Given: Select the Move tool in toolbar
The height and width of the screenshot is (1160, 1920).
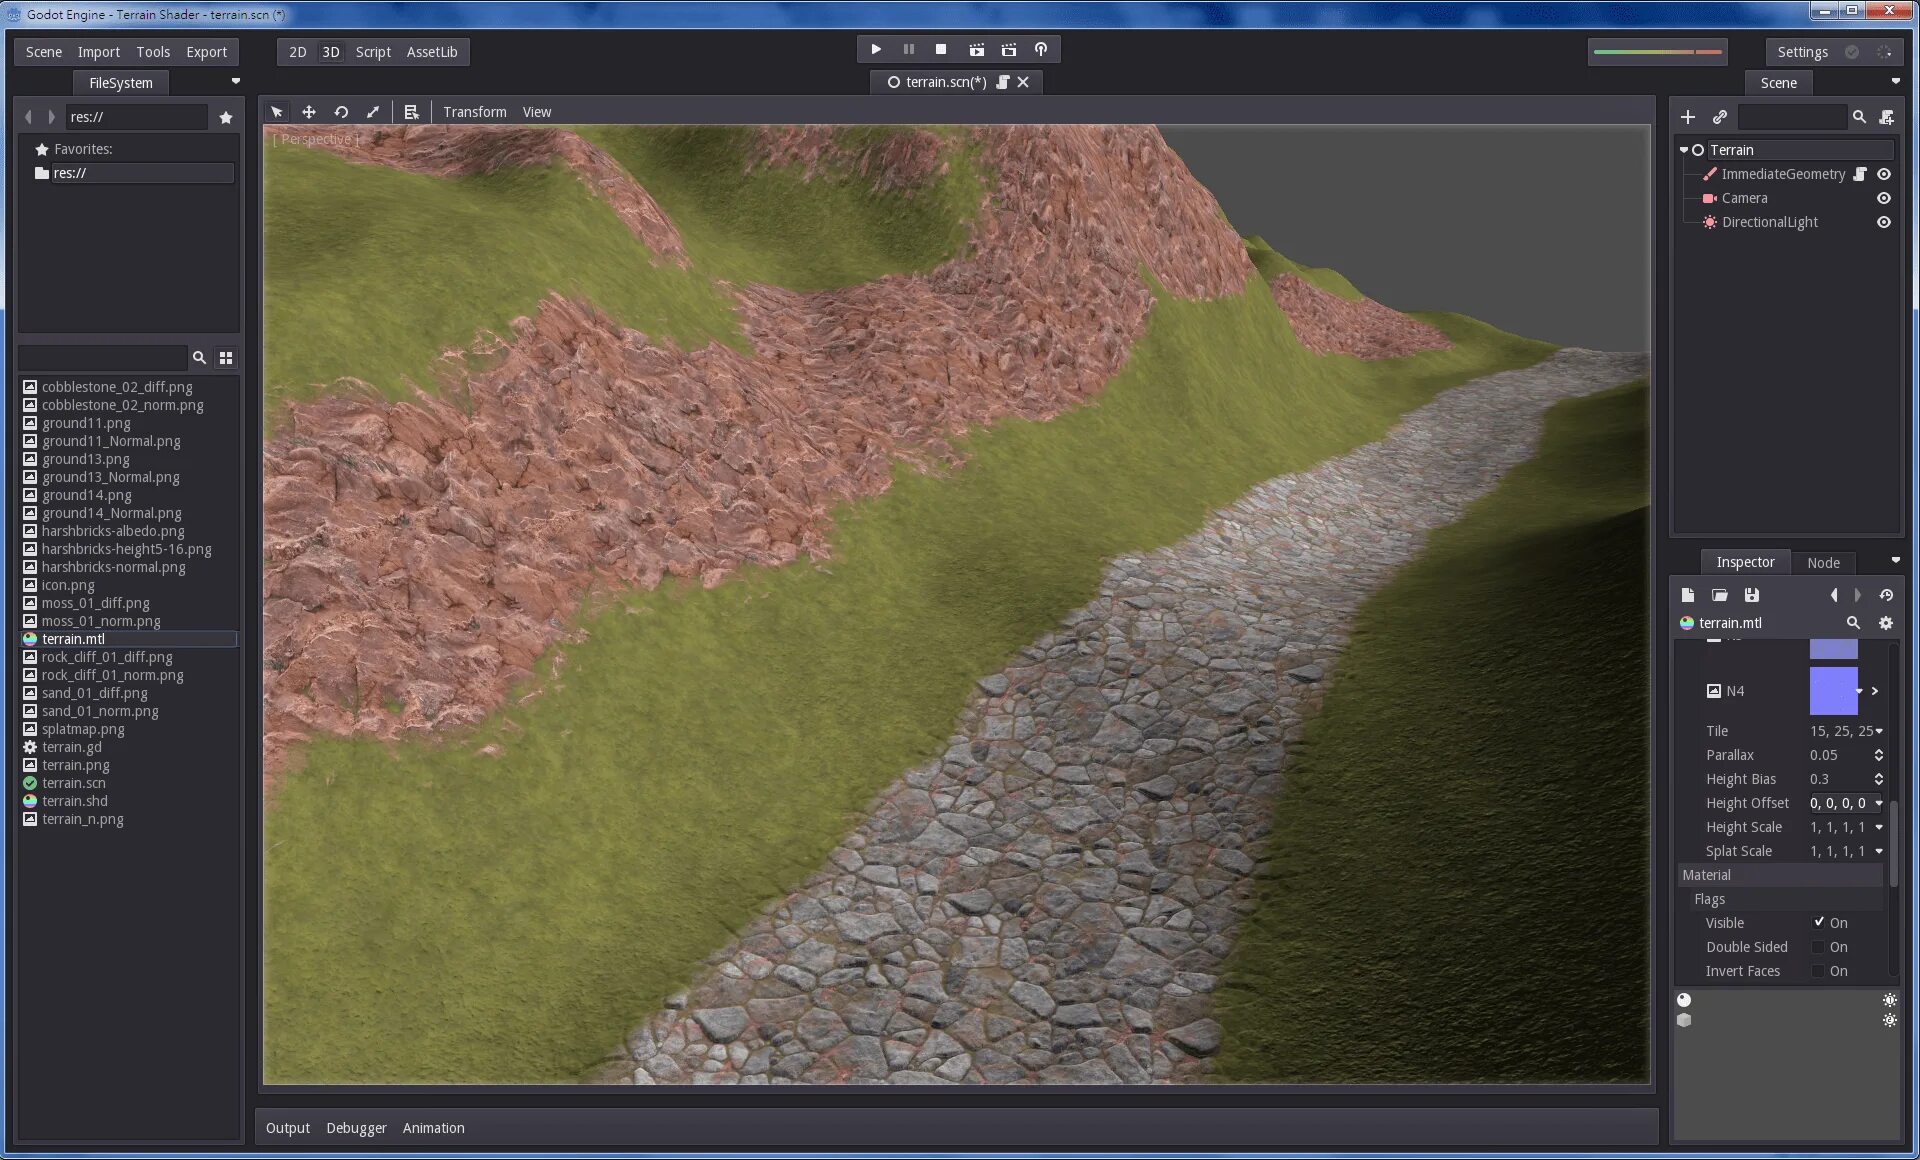Looking at the screenshot, I should [309, 111].
